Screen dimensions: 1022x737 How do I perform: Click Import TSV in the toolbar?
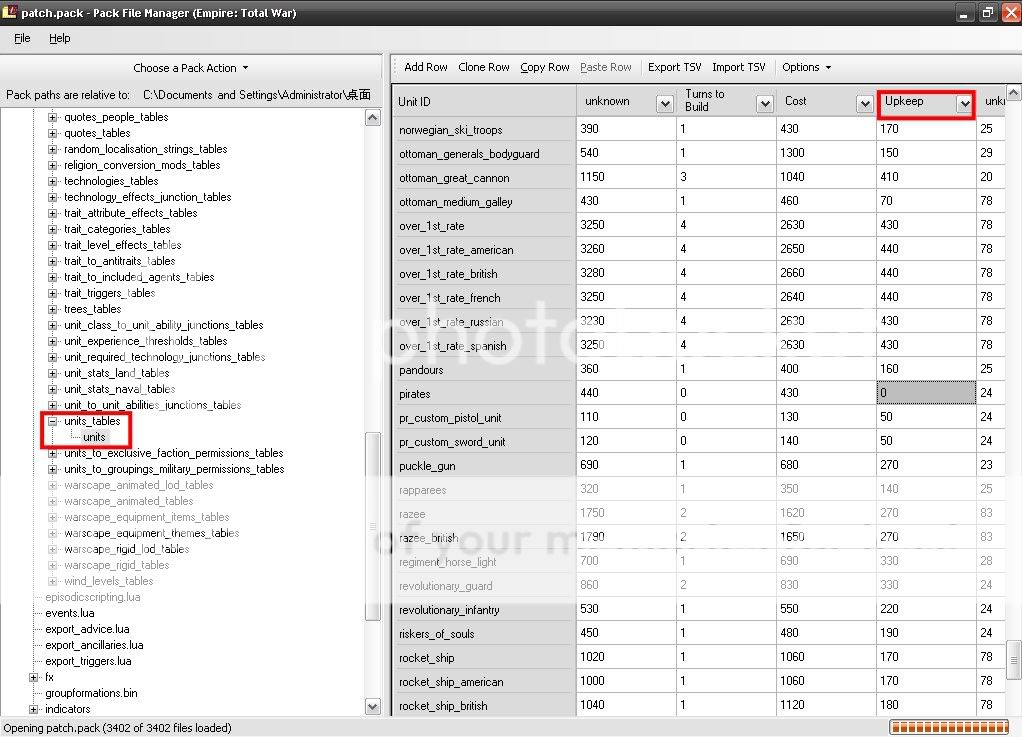(739, 67)
